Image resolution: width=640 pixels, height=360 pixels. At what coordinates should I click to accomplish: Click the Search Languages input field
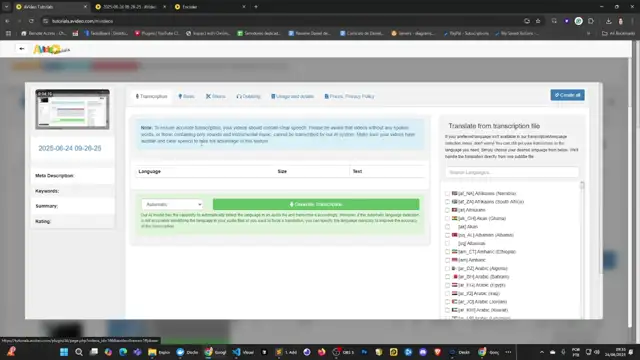512,172
